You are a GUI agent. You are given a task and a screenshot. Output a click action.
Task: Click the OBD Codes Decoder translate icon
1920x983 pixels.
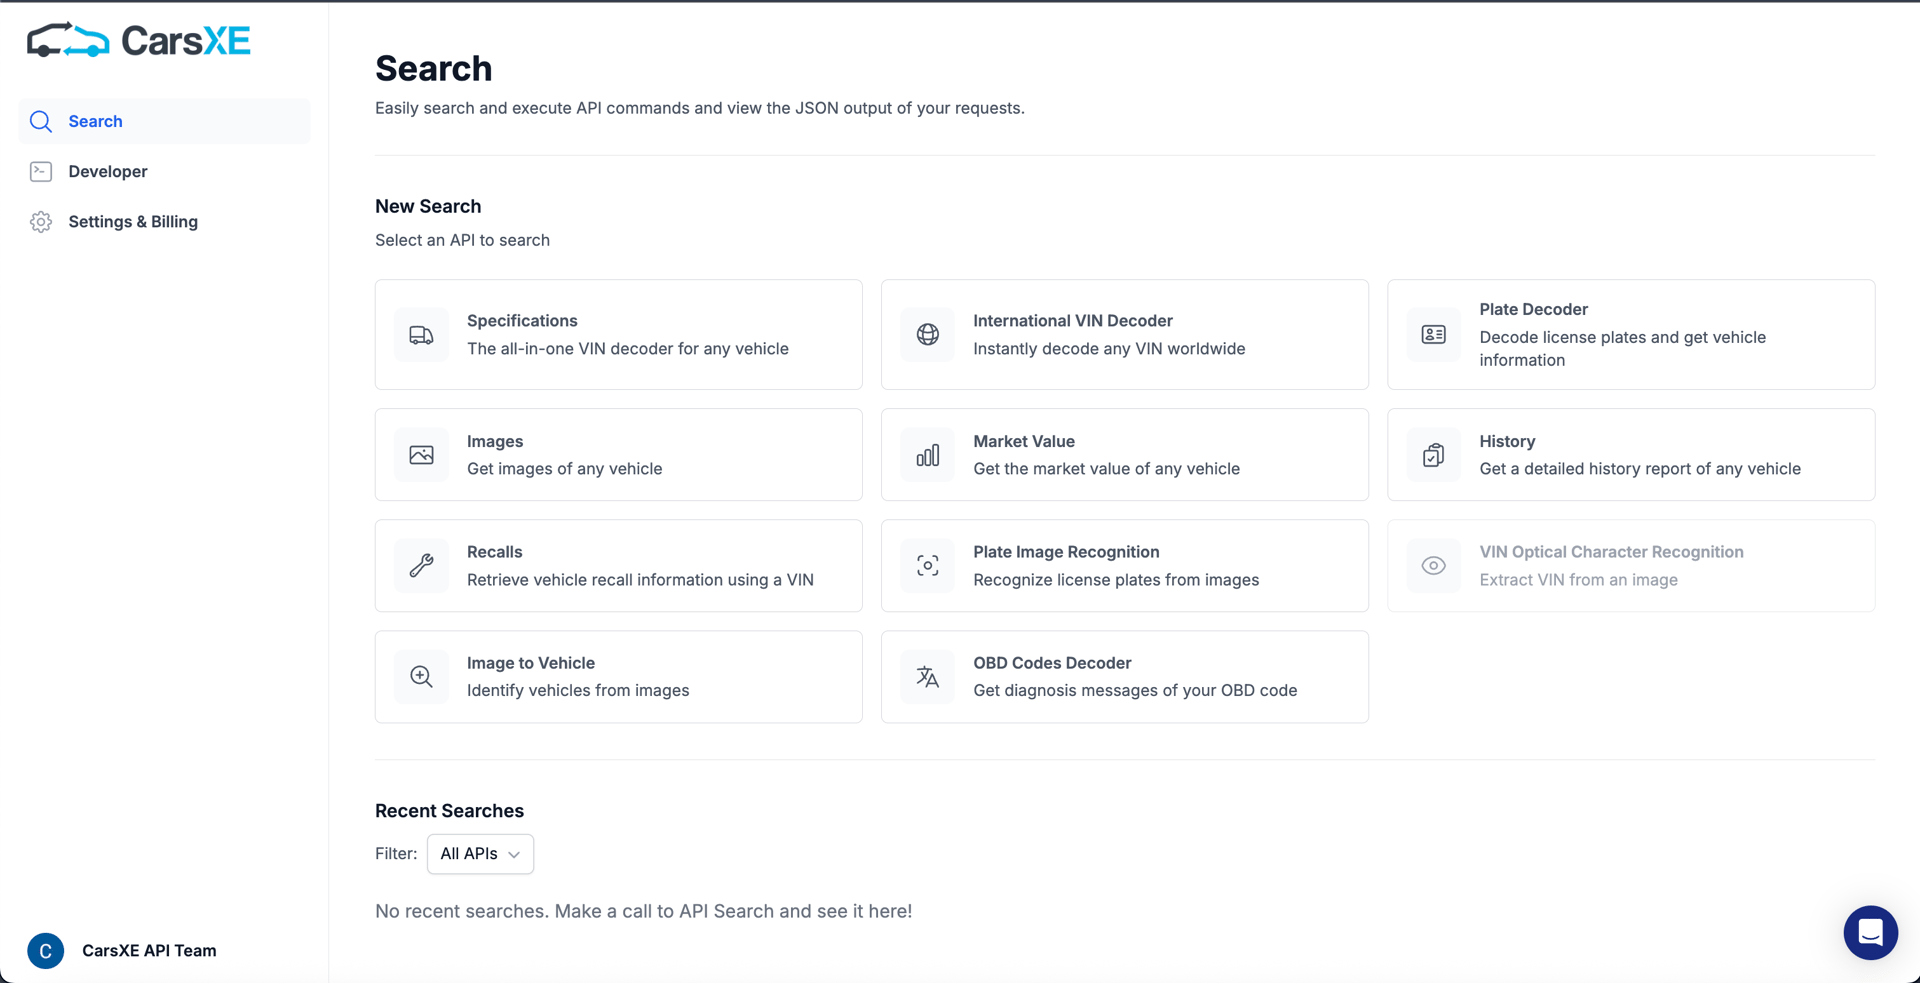pos(927,676)
